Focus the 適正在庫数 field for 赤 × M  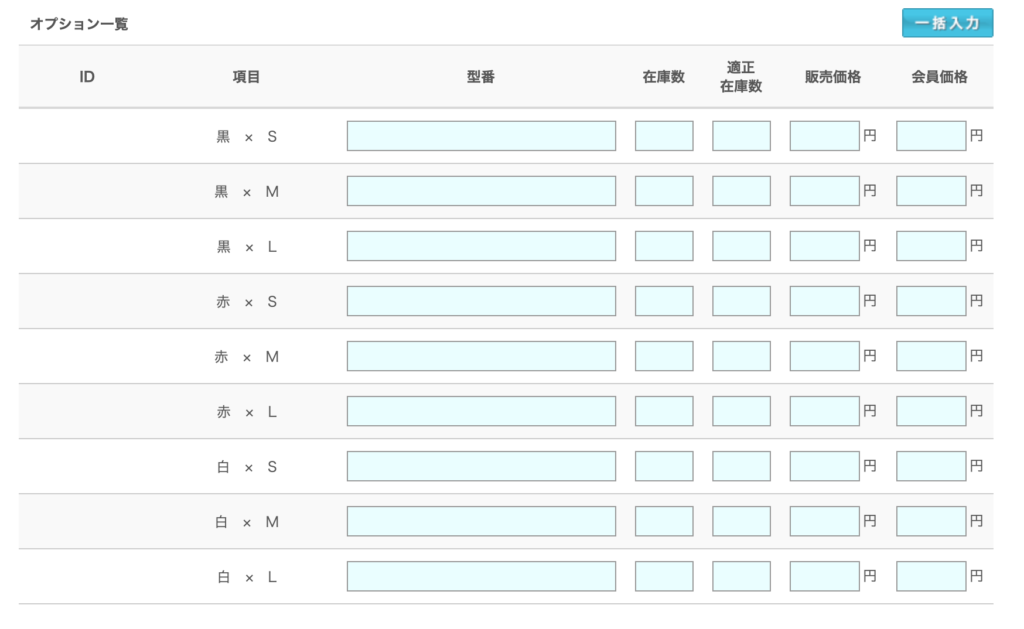point(741,356)
